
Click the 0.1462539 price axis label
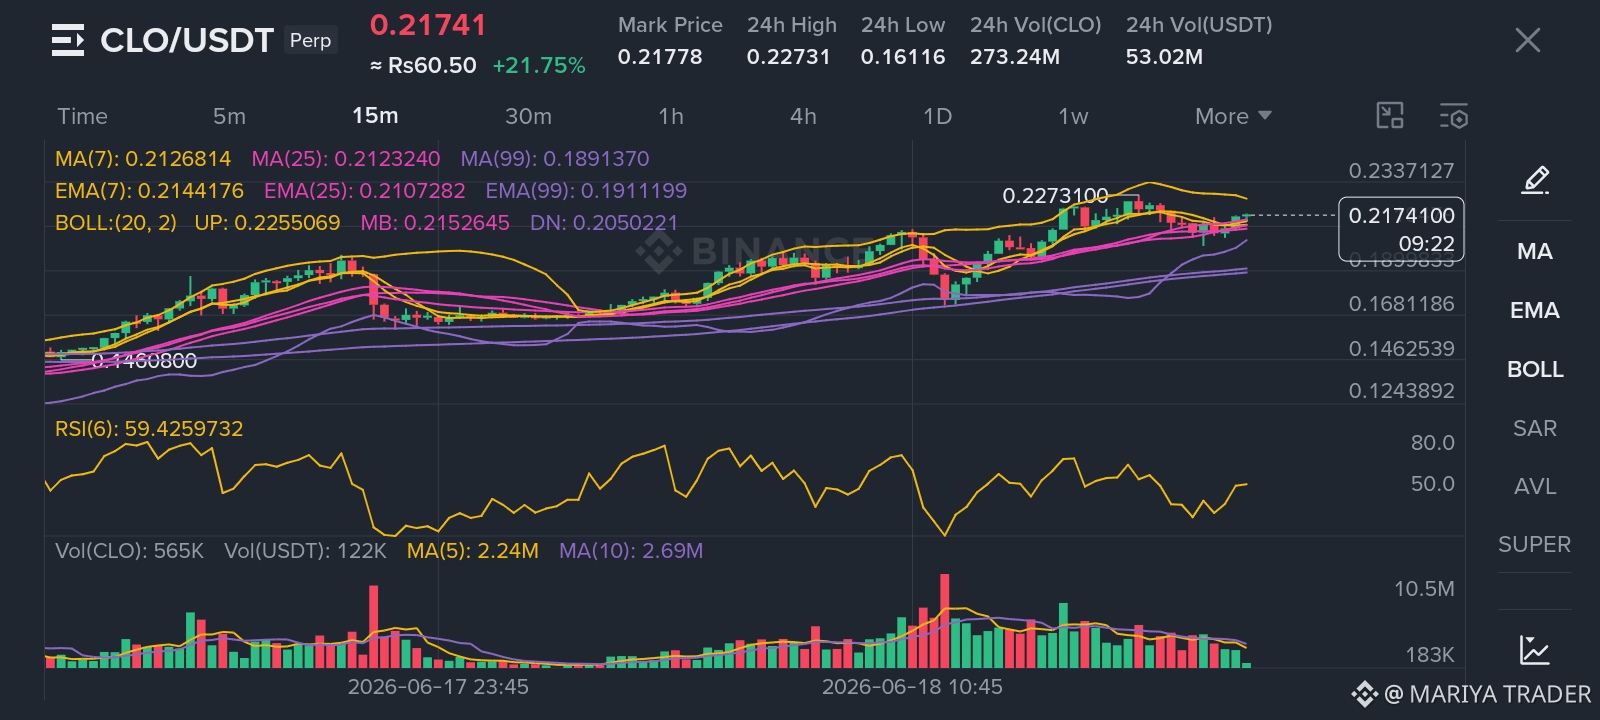pos(1401,349)
